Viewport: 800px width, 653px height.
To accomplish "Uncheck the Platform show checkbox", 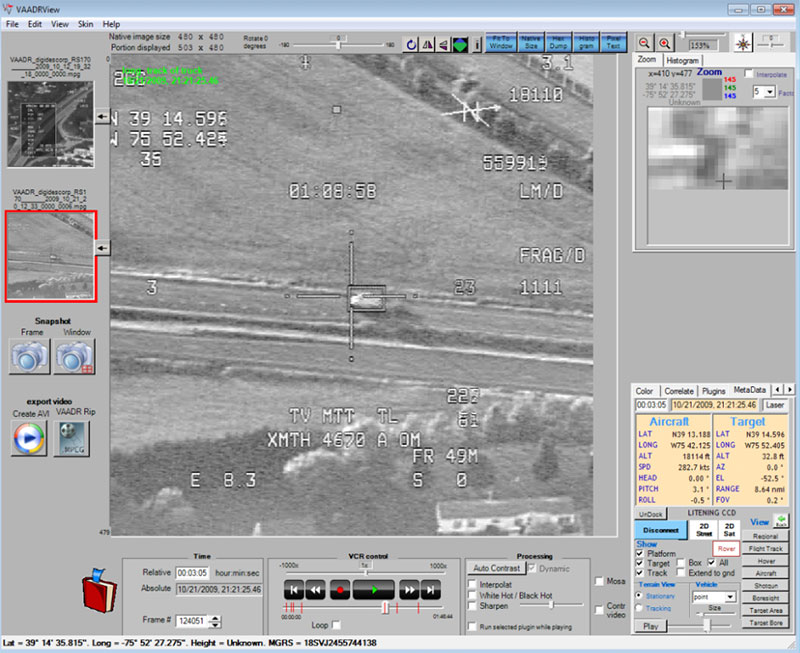I will click(640, 553).
